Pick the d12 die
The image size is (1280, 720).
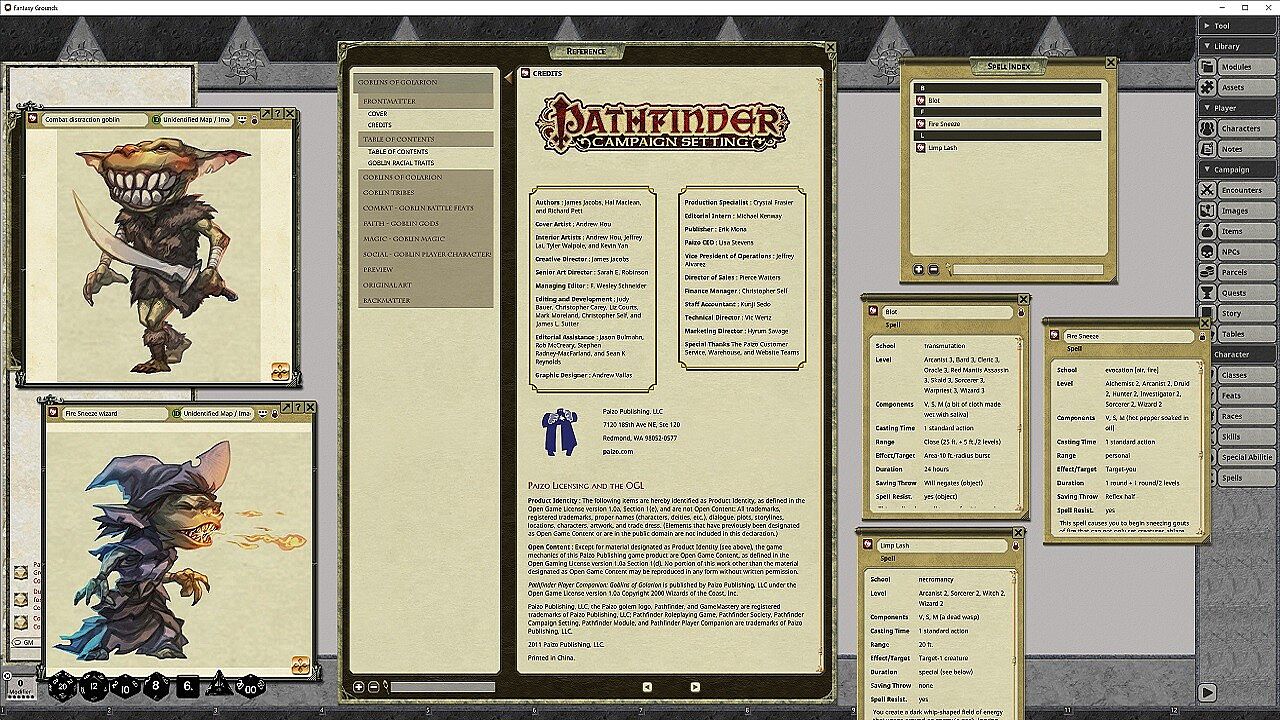click(x=94, y=687)
